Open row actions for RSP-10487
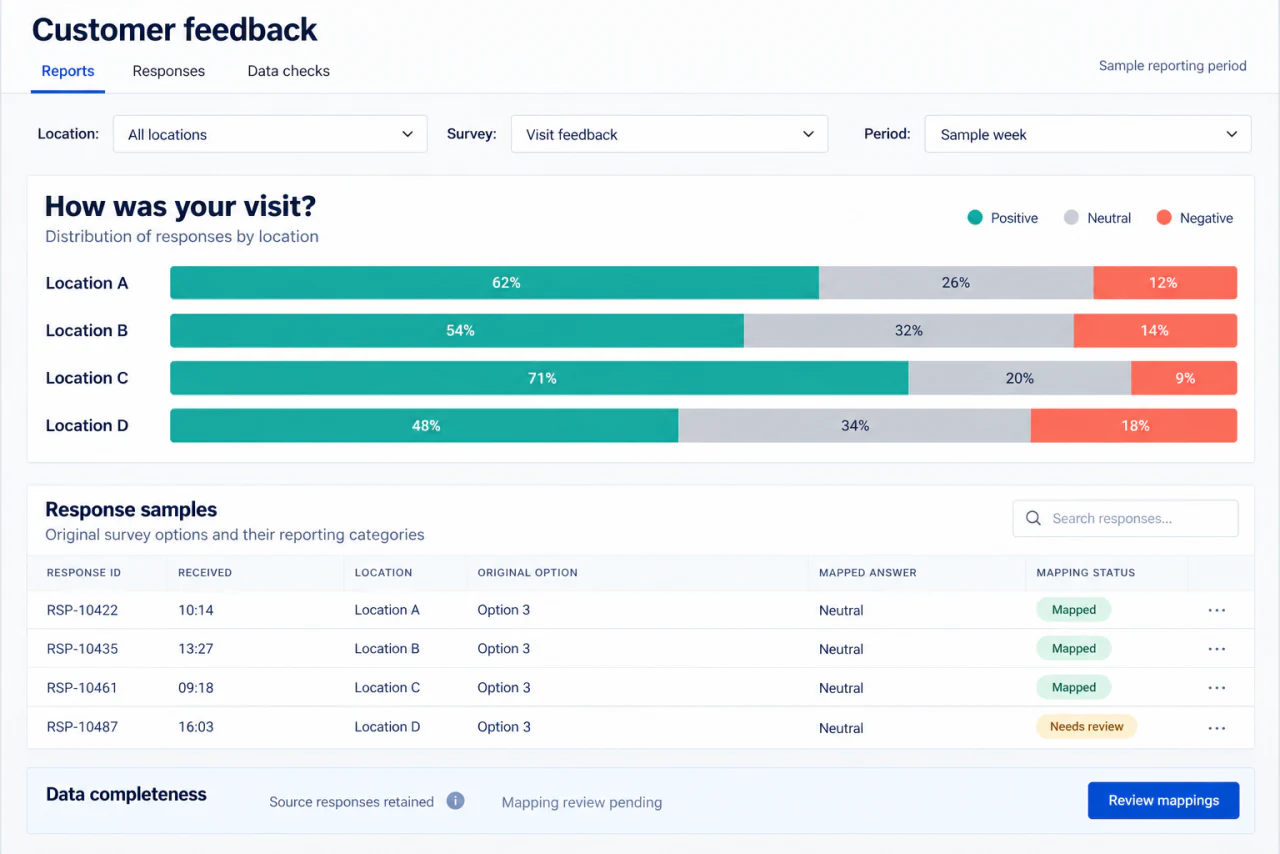This screenshot has width=1280, height=854. click(1216, 727)
